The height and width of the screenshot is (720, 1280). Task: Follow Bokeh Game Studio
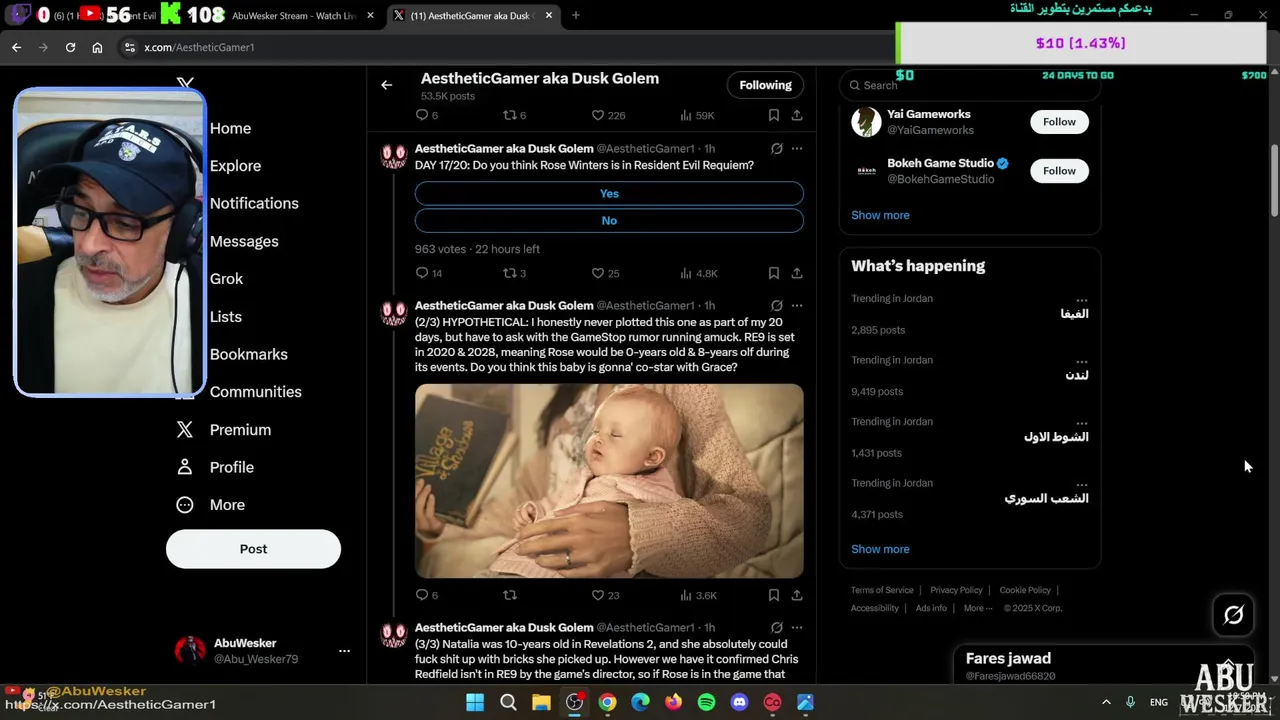coord(1059,171)
